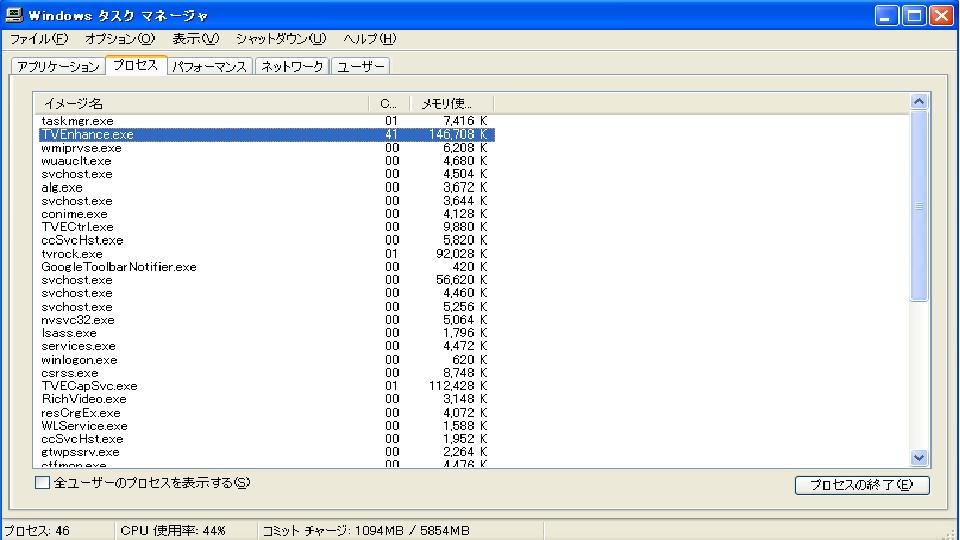Open the ヘルプ(H) menu
960x540 pixels.
369,39
